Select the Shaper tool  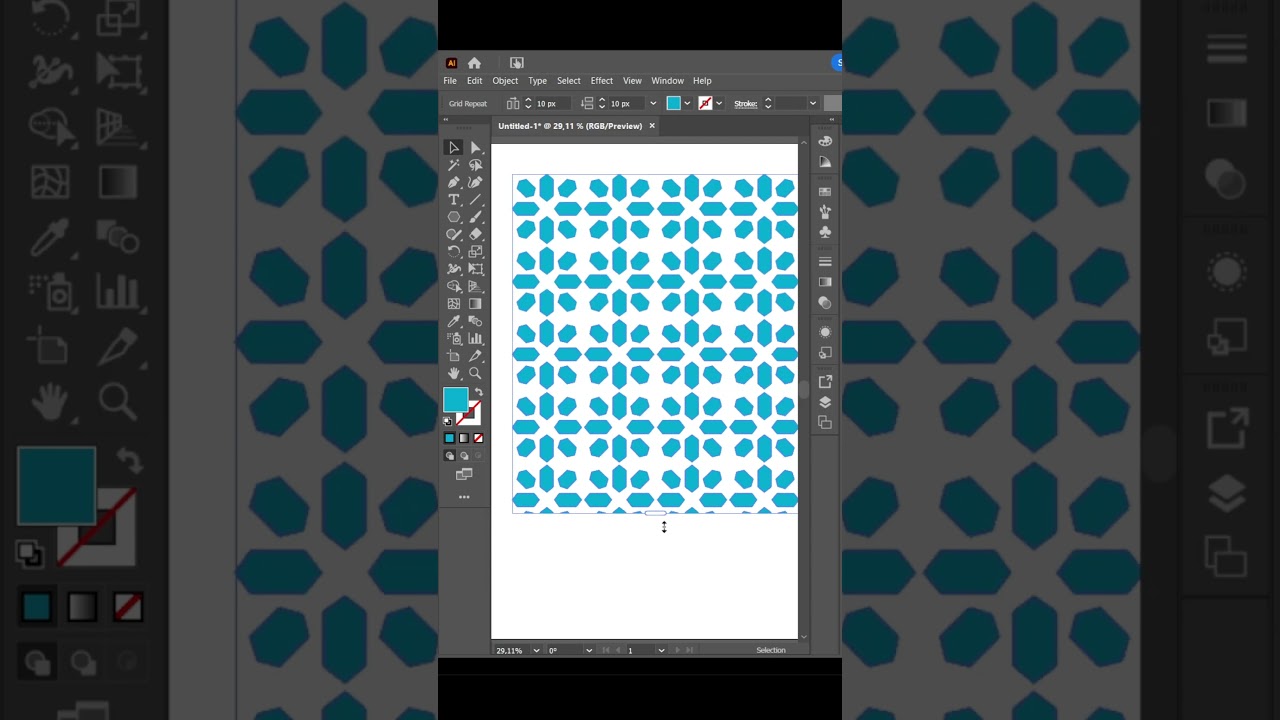454,234
